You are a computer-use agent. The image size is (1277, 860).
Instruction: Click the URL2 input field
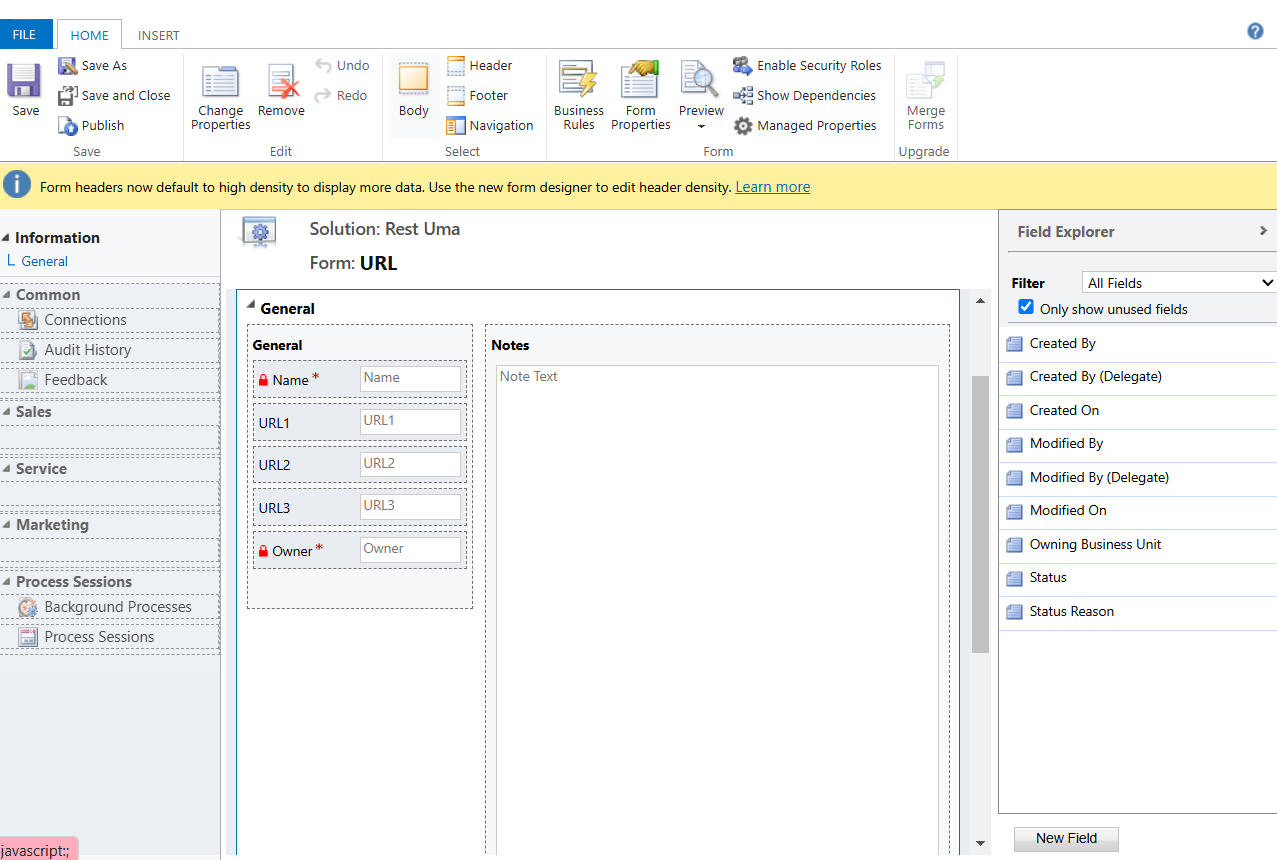(411, 464)
